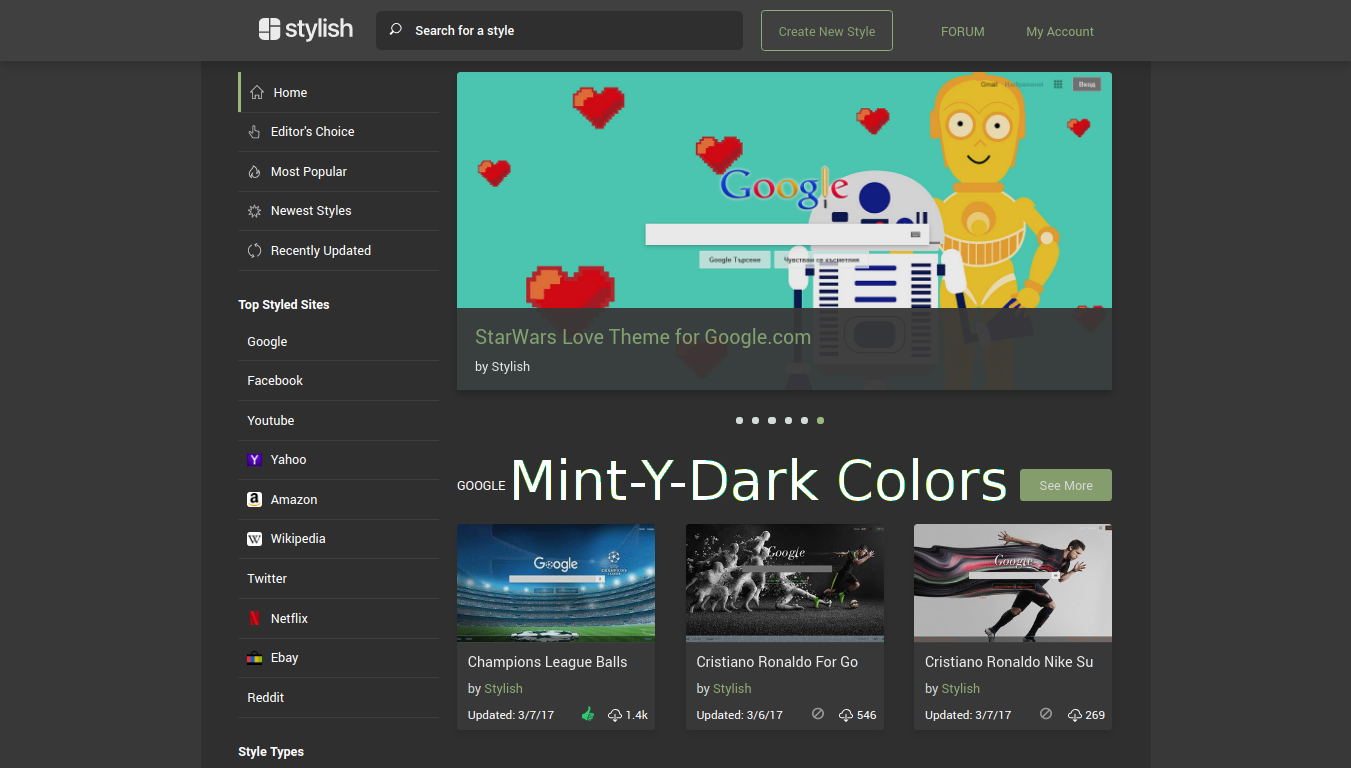Image resolution: width=1351 pixels, height=768 pixels.
Task: Open StarWars Love Theme for Google.com title
Action: [x=643, y=337]
